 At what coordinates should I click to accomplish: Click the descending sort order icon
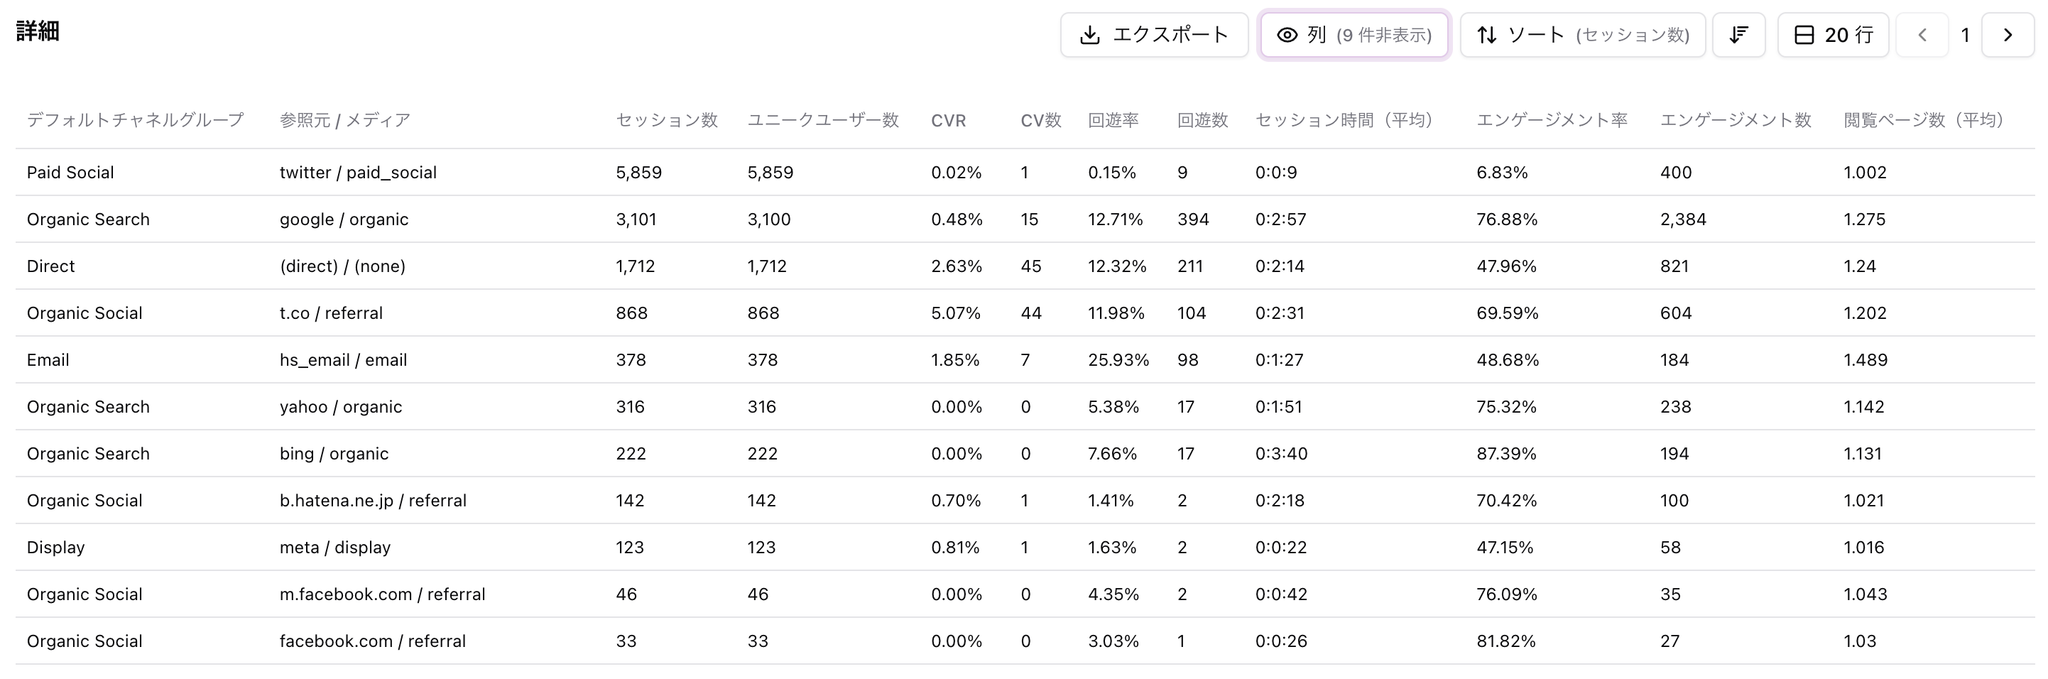[x=1739, y=35]
